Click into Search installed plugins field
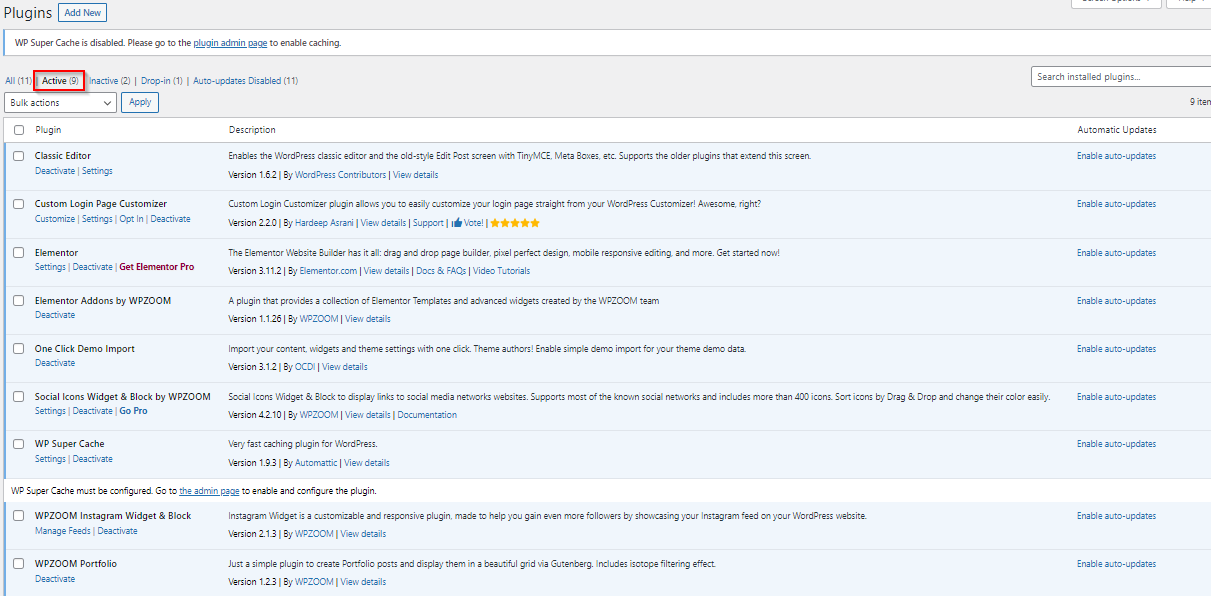1211x596 pixels. [1121, 77]
